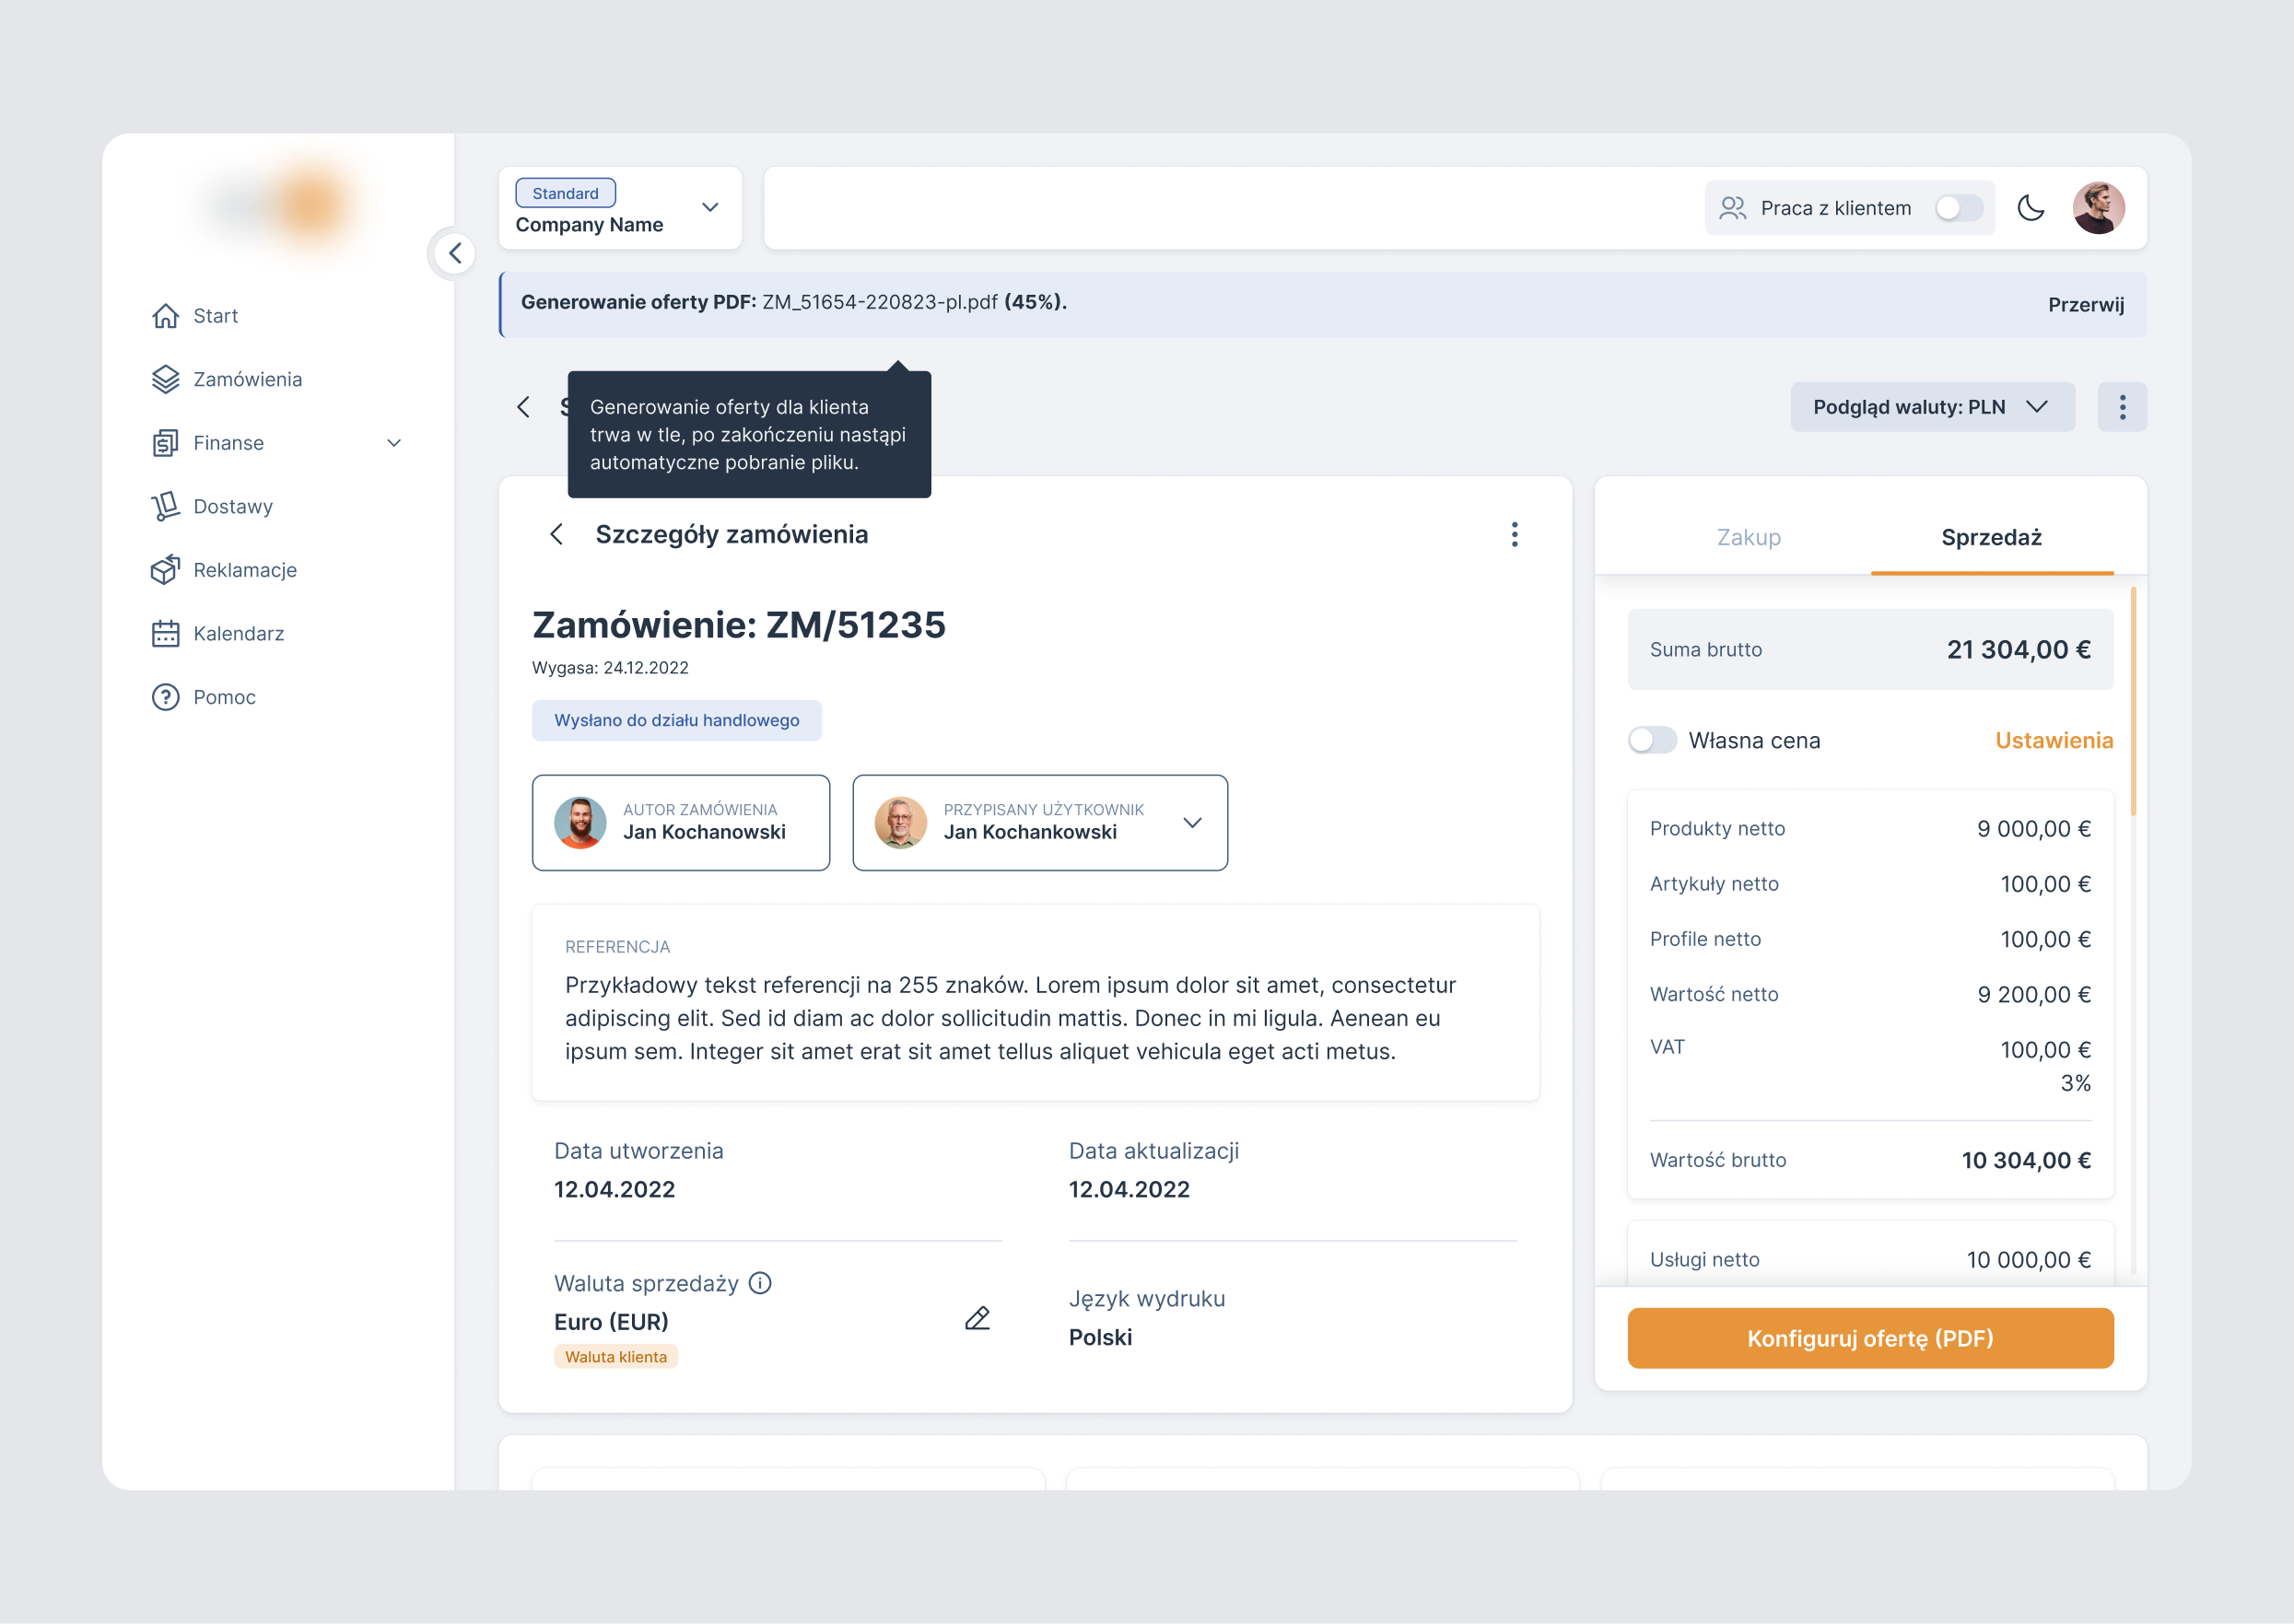
Task: Click the orange scrollbar in the price panel
Action: point(2133,700)
